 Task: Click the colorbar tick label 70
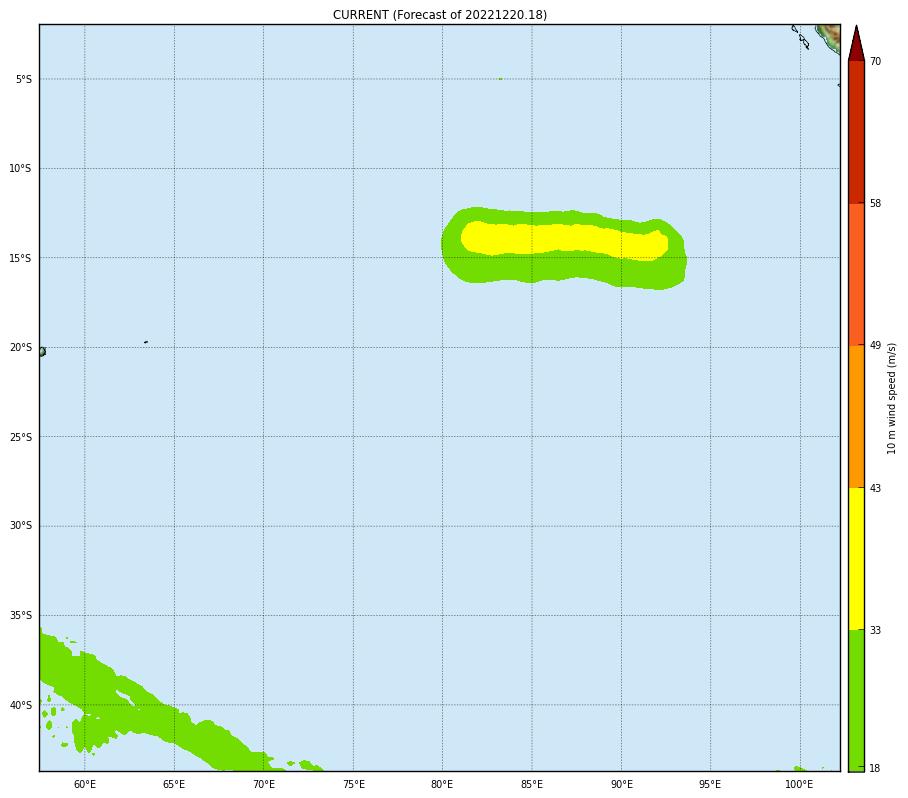(875, 62)
